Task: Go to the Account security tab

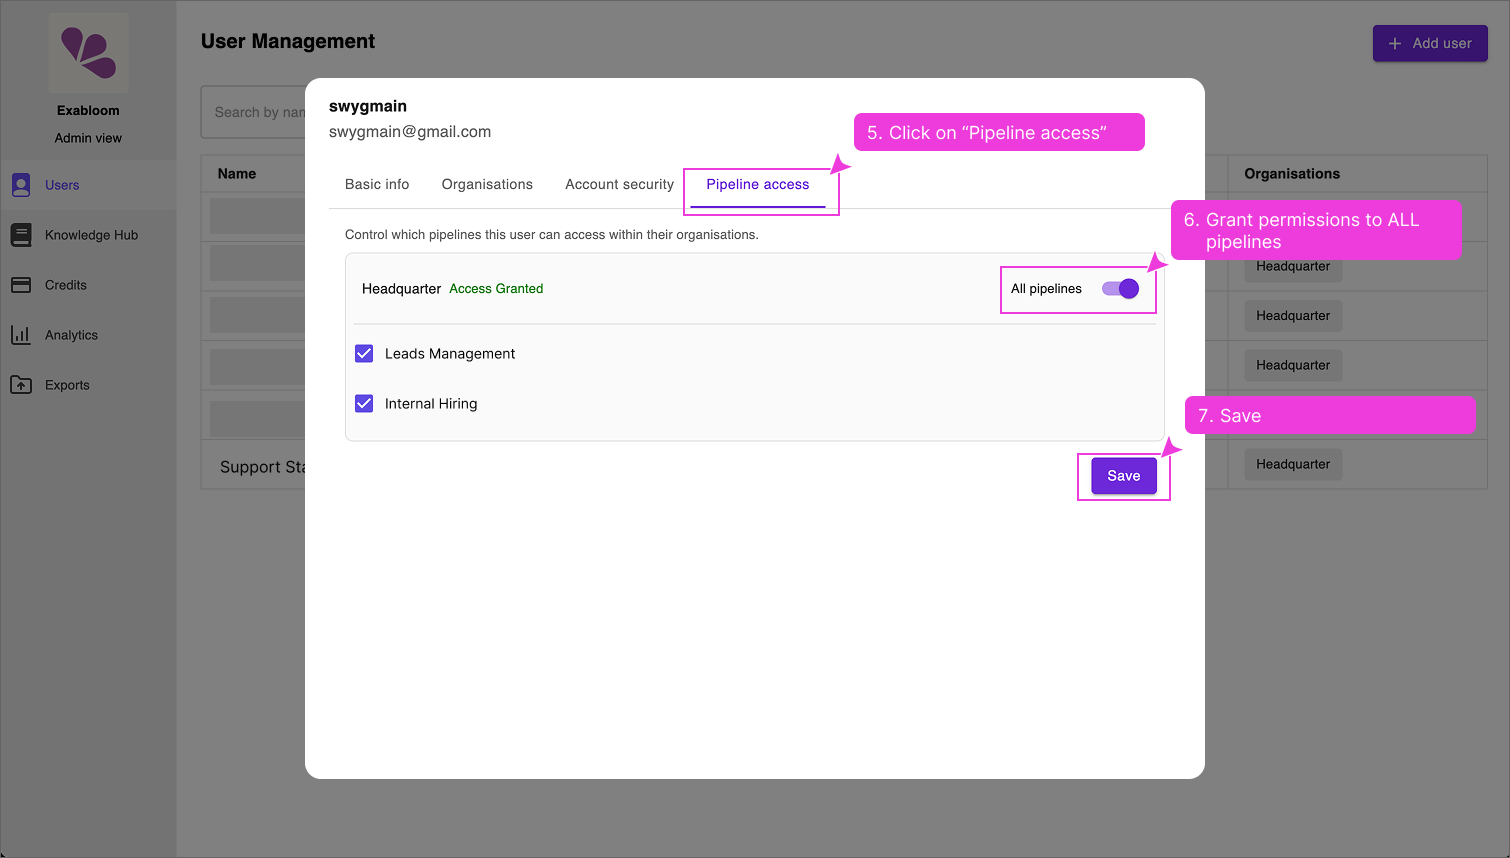Action: point(618,184)
